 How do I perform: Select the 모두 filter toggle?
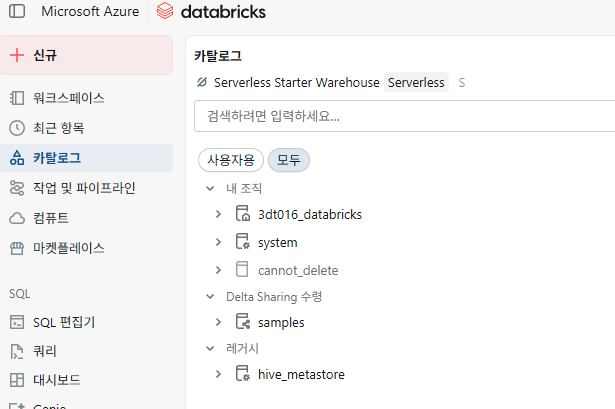[289, 160]
